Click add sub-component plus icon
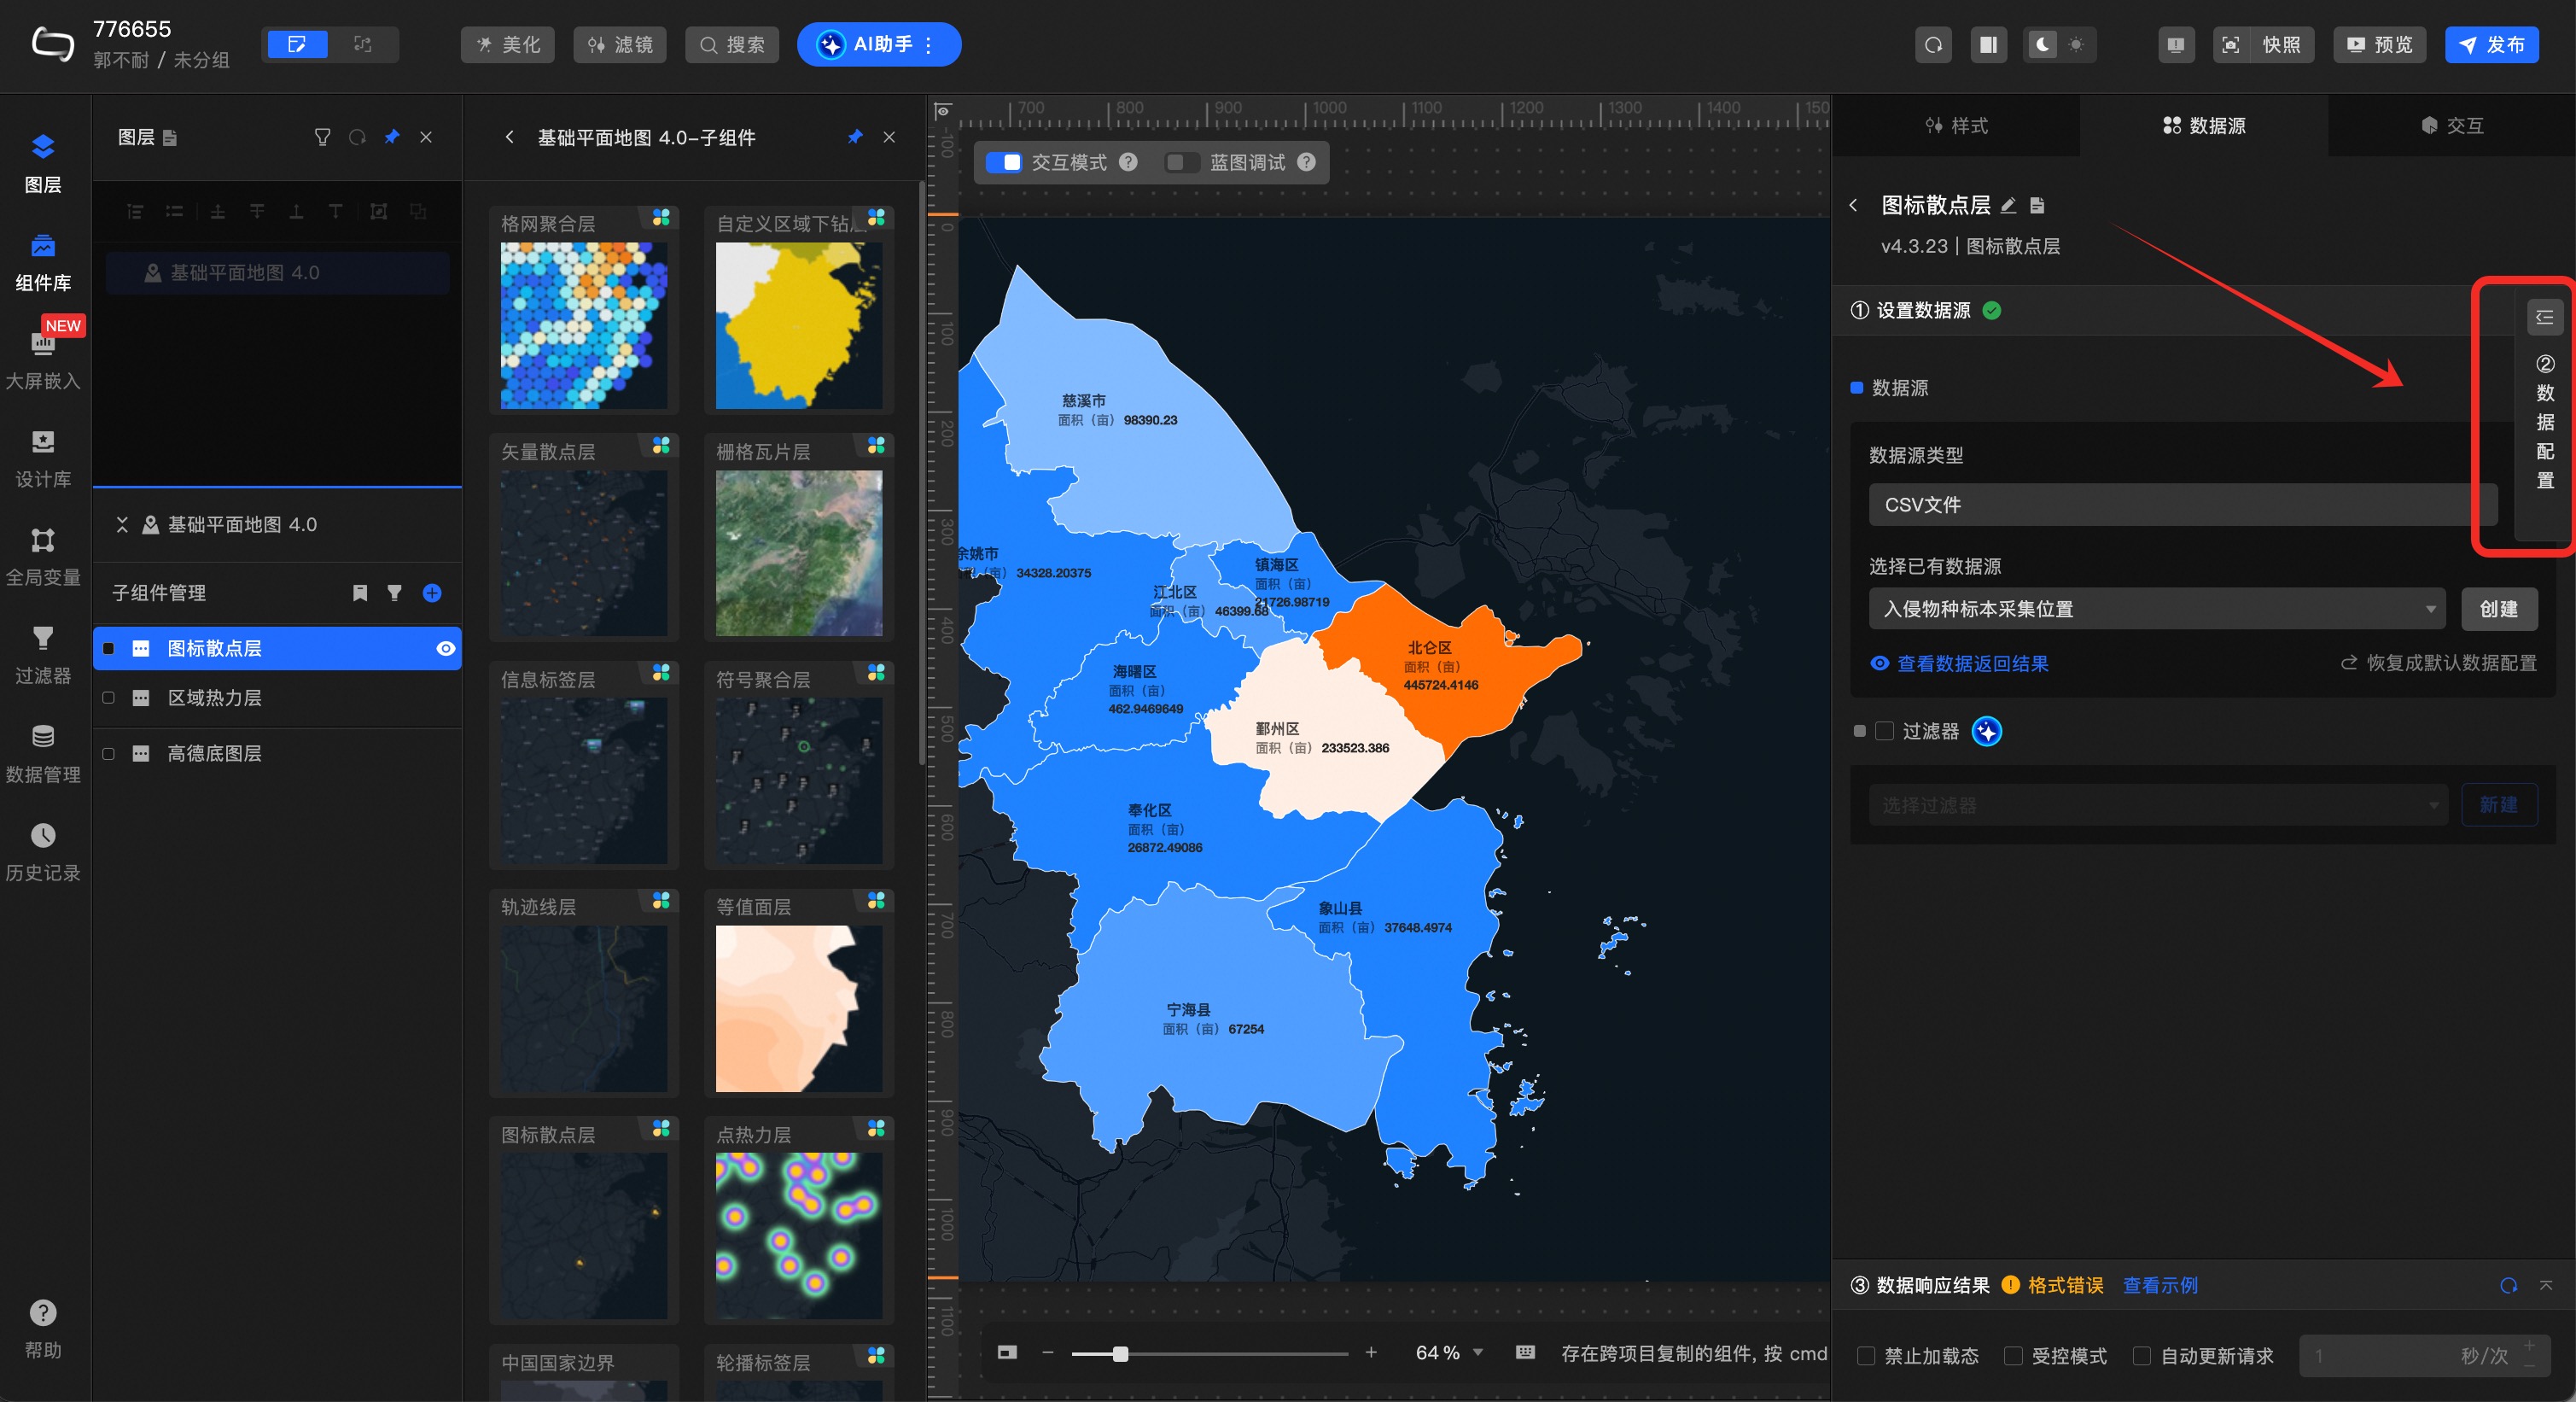Screen dimensions: 2576x1402 432,593
